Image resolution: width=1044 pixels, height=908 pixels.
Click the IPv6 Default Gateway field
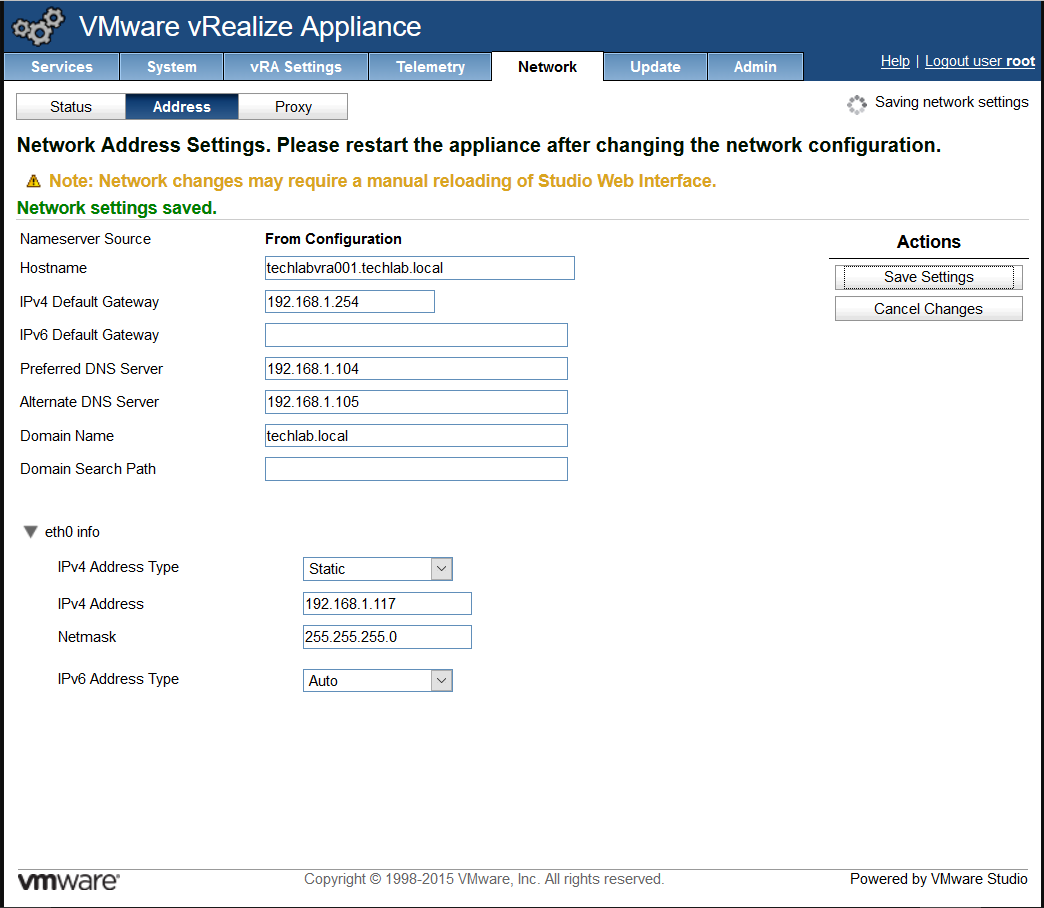416,335
